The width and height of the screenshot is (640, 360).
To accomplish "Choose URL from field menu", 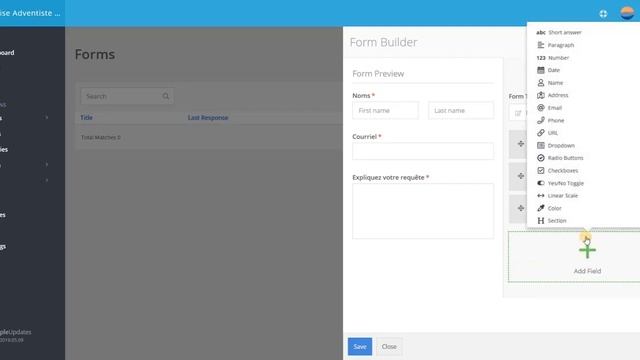I will coord(553,133).
